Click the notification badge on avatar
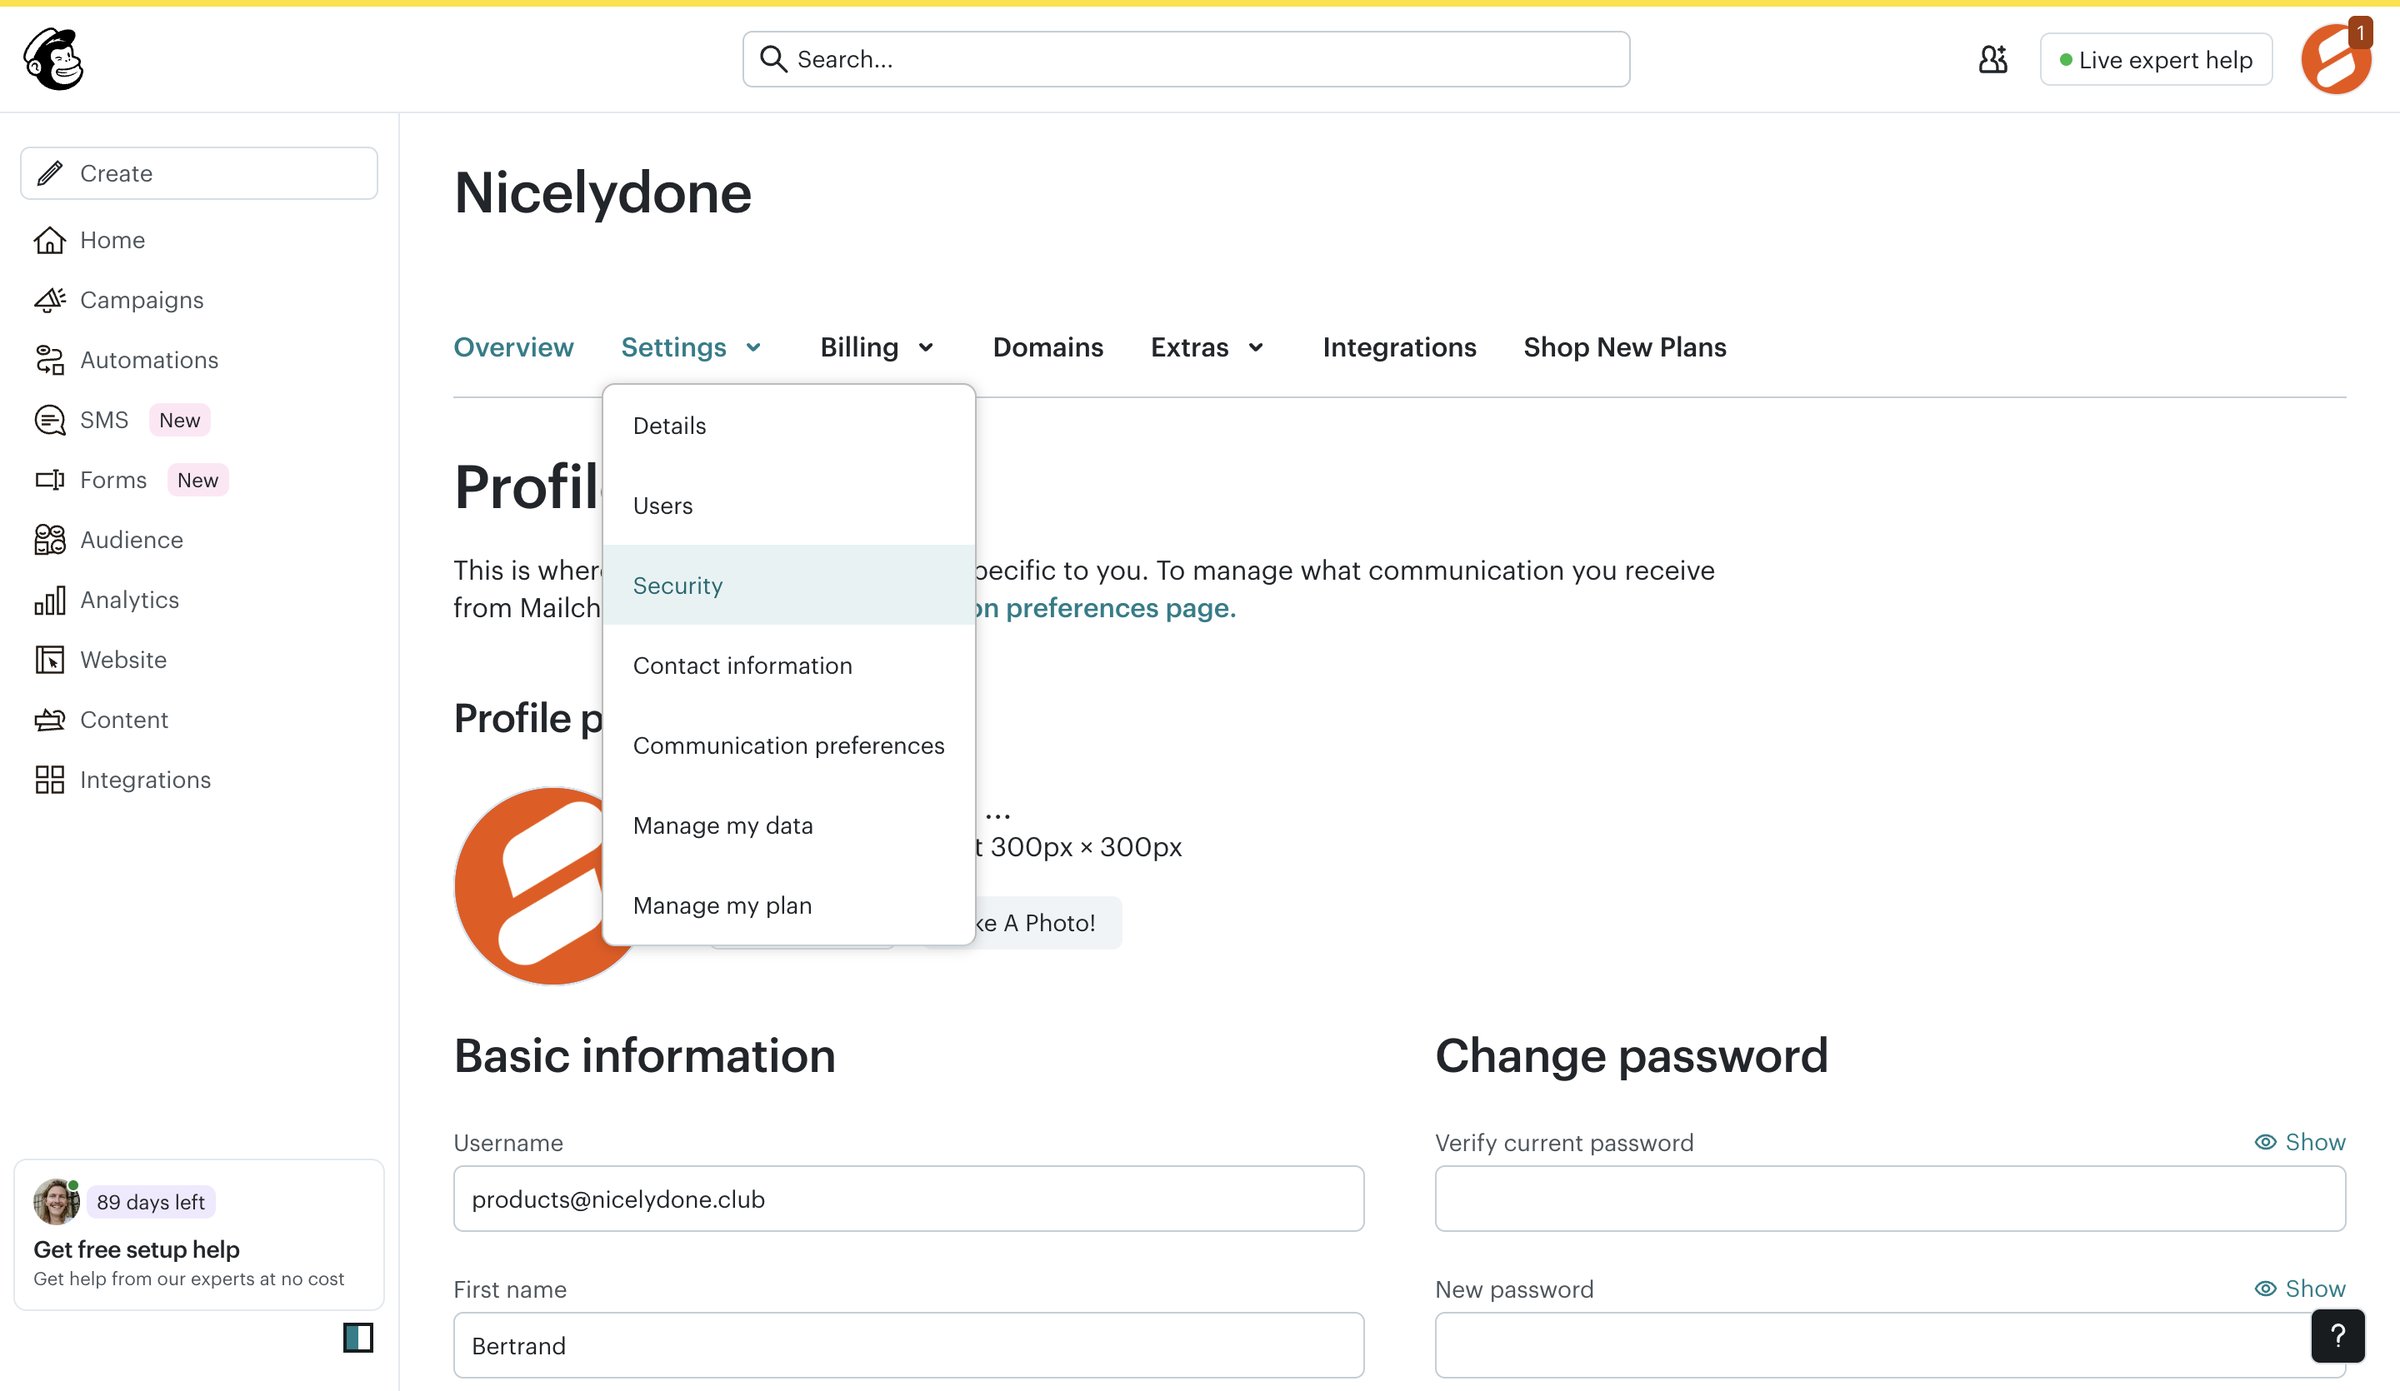The image size is (2400, 1391). [2360, 33]
